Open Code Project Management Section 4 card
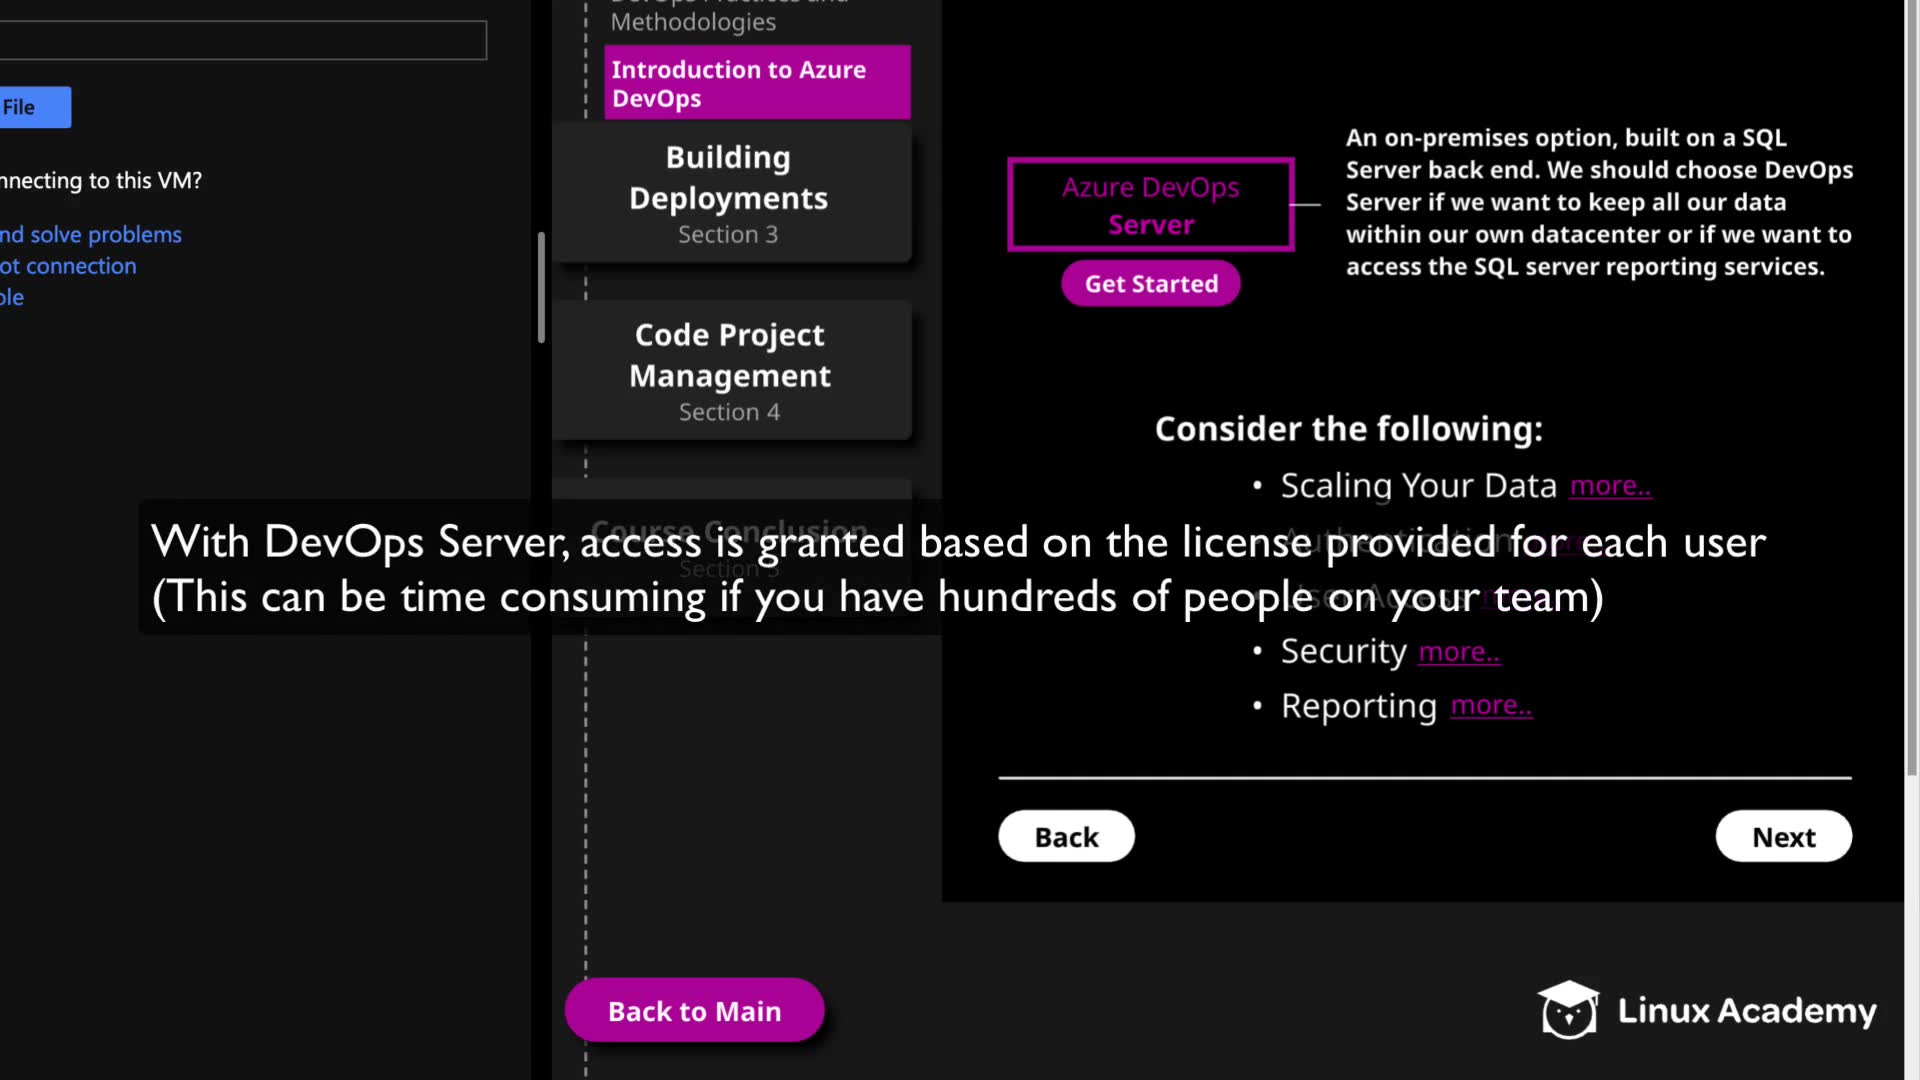 [730, 371]
